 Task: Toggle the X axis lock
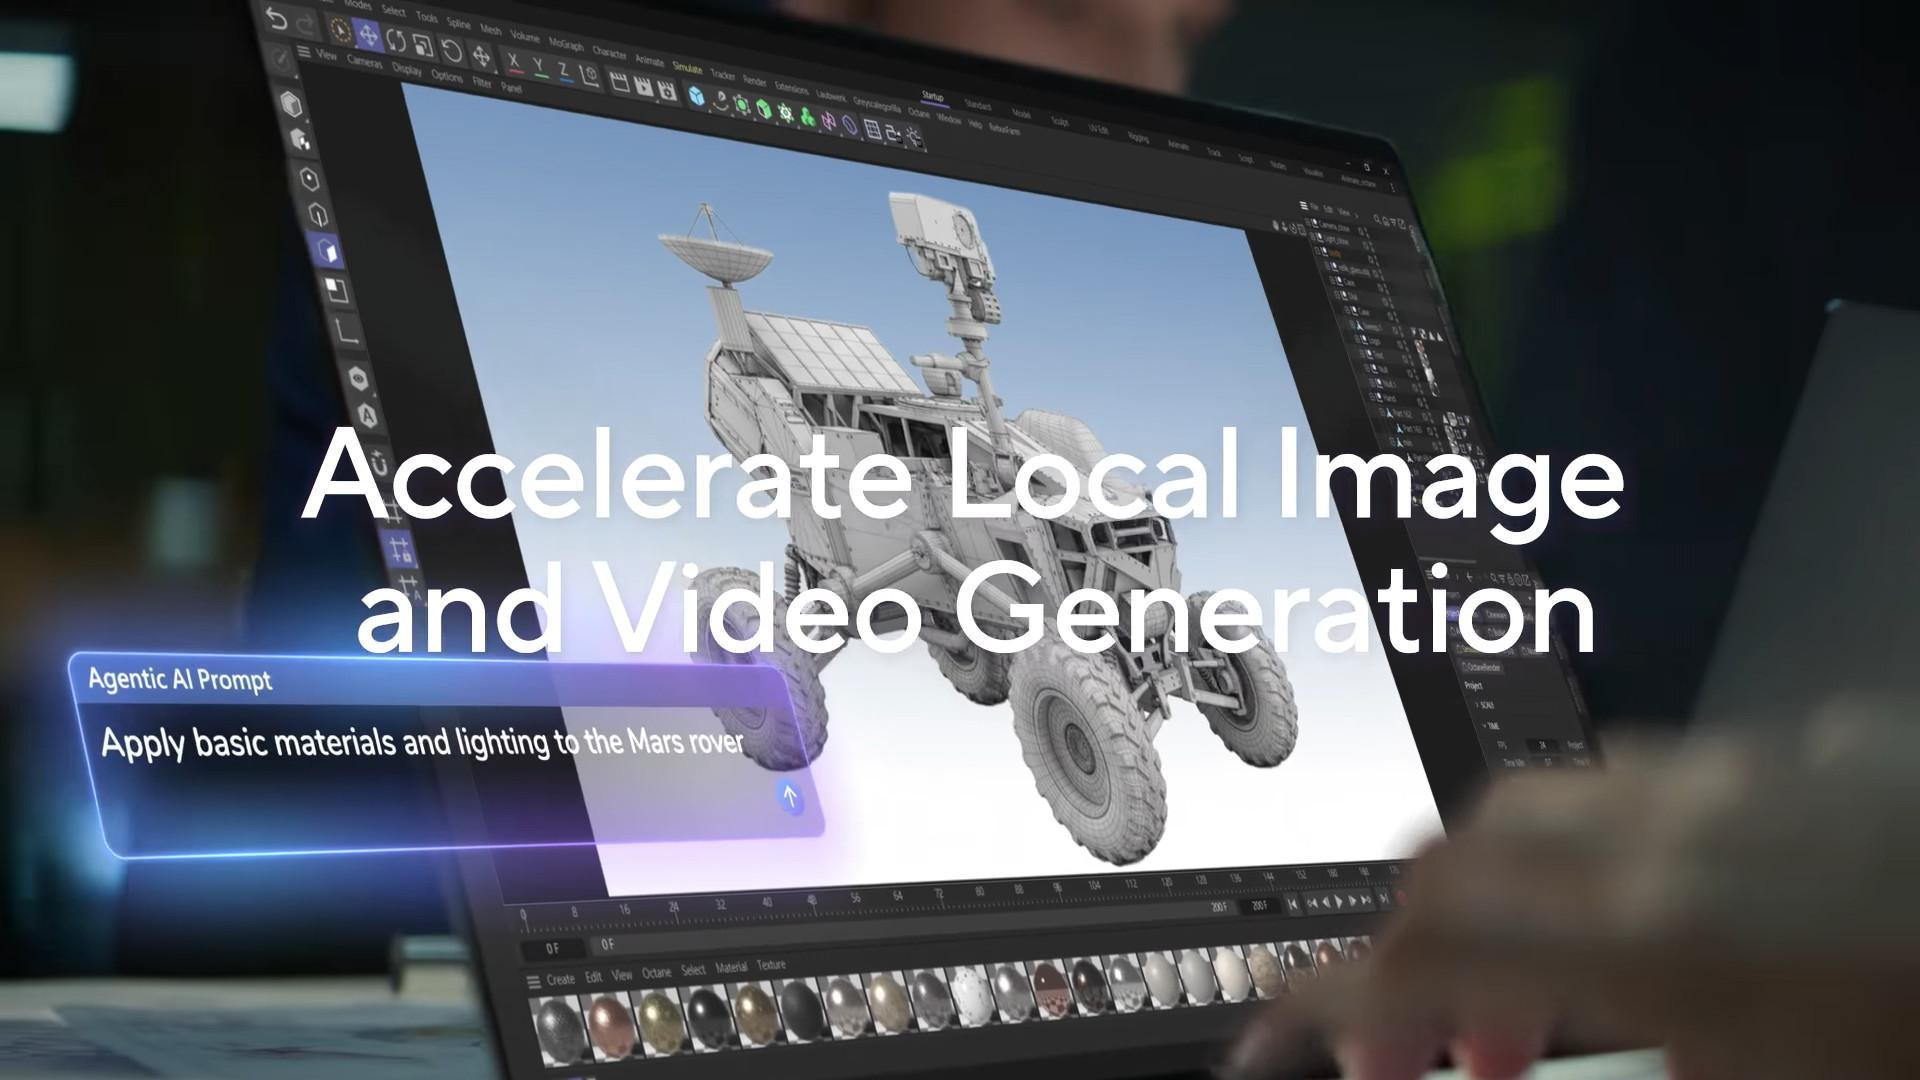coord(514,63)
